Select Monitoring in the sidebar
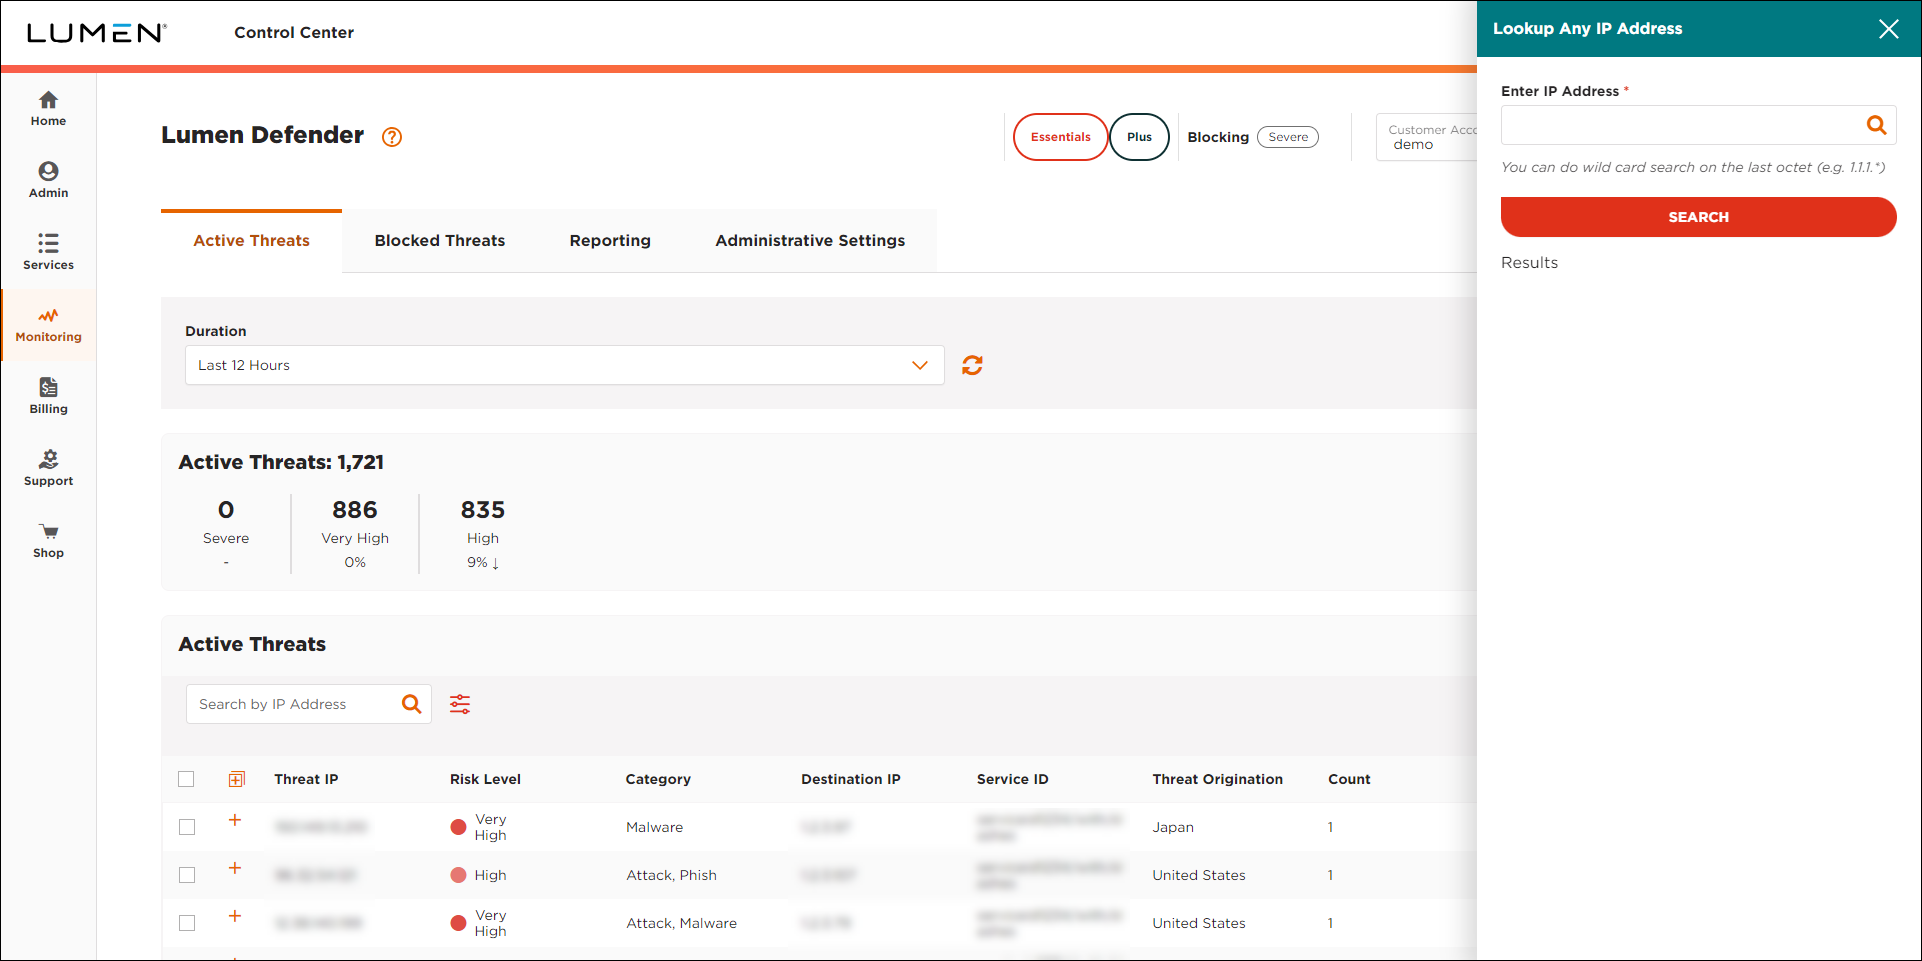Image resolution: width=1922 pixels, height=961 pixels. pyautogui.click(x=48, y=325)
